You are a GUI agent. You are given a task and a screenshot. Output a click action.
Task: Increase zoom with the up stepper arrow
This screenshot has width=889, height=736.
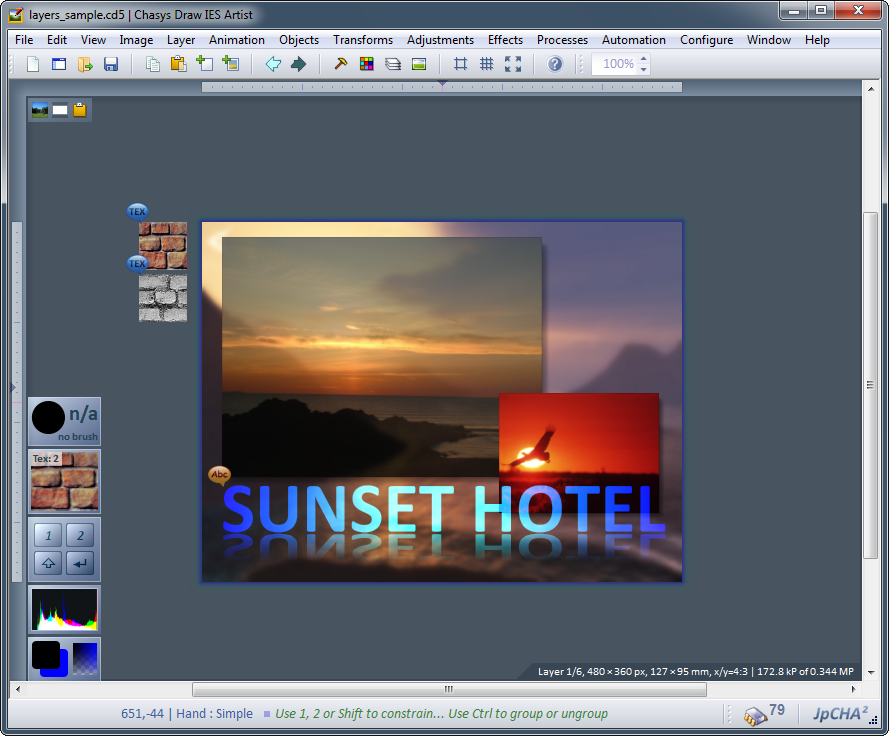click(x=643, y=59)
